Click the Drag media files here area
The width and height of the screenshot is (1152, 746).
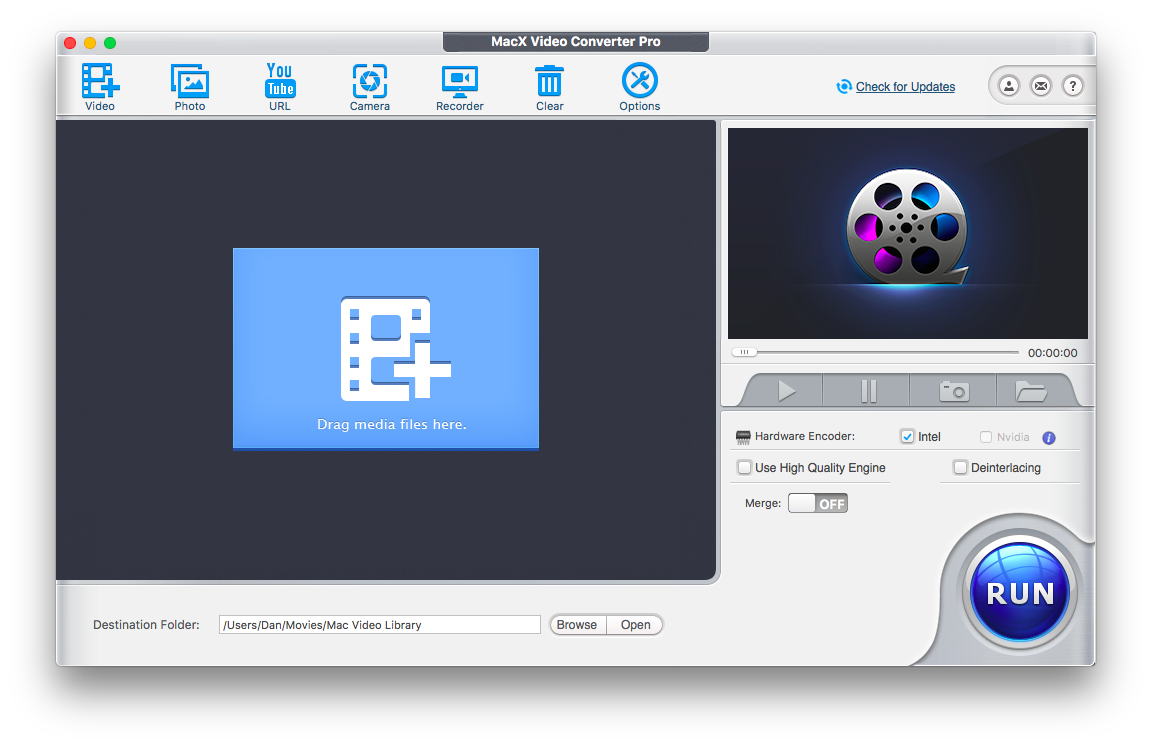[386, 348]
